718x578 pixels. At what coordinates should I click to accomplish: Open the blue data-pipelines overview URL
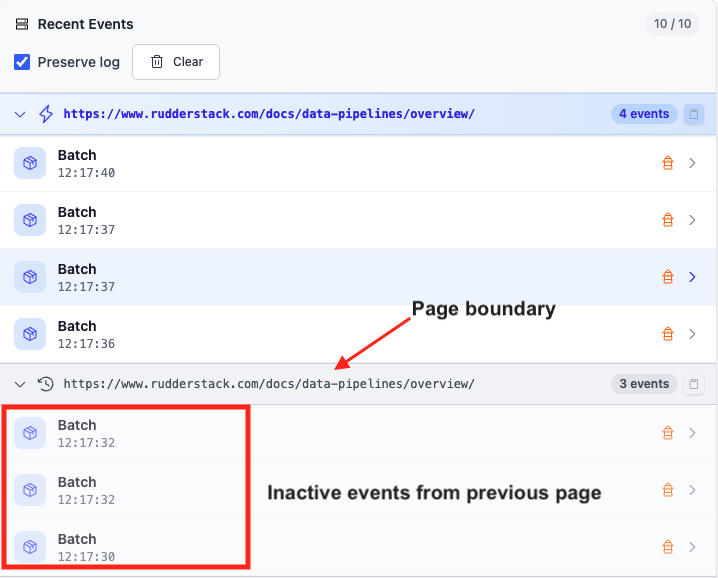tap(269, 114)
